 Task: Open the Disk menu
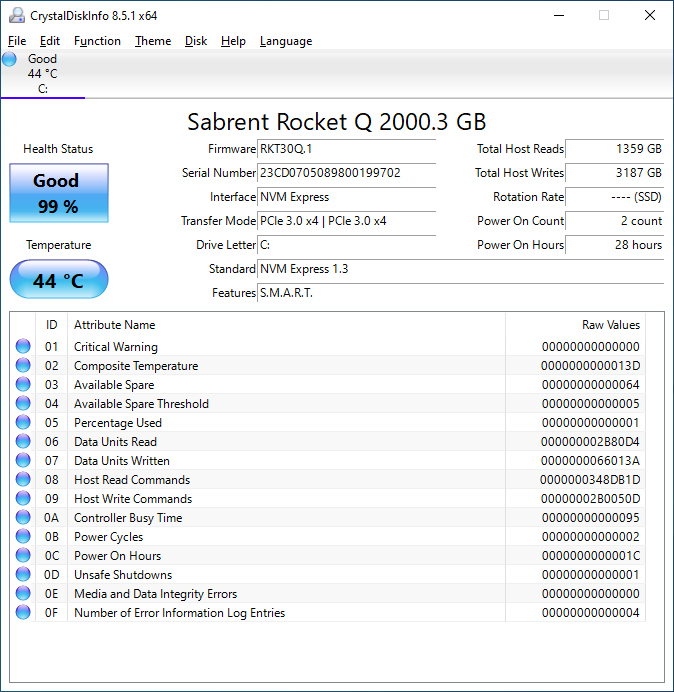196,41
